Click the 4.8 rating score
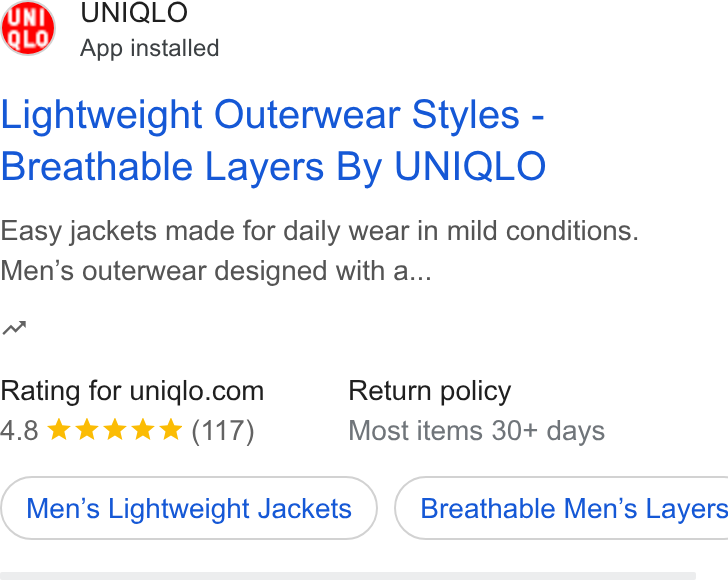 (20, 430)
